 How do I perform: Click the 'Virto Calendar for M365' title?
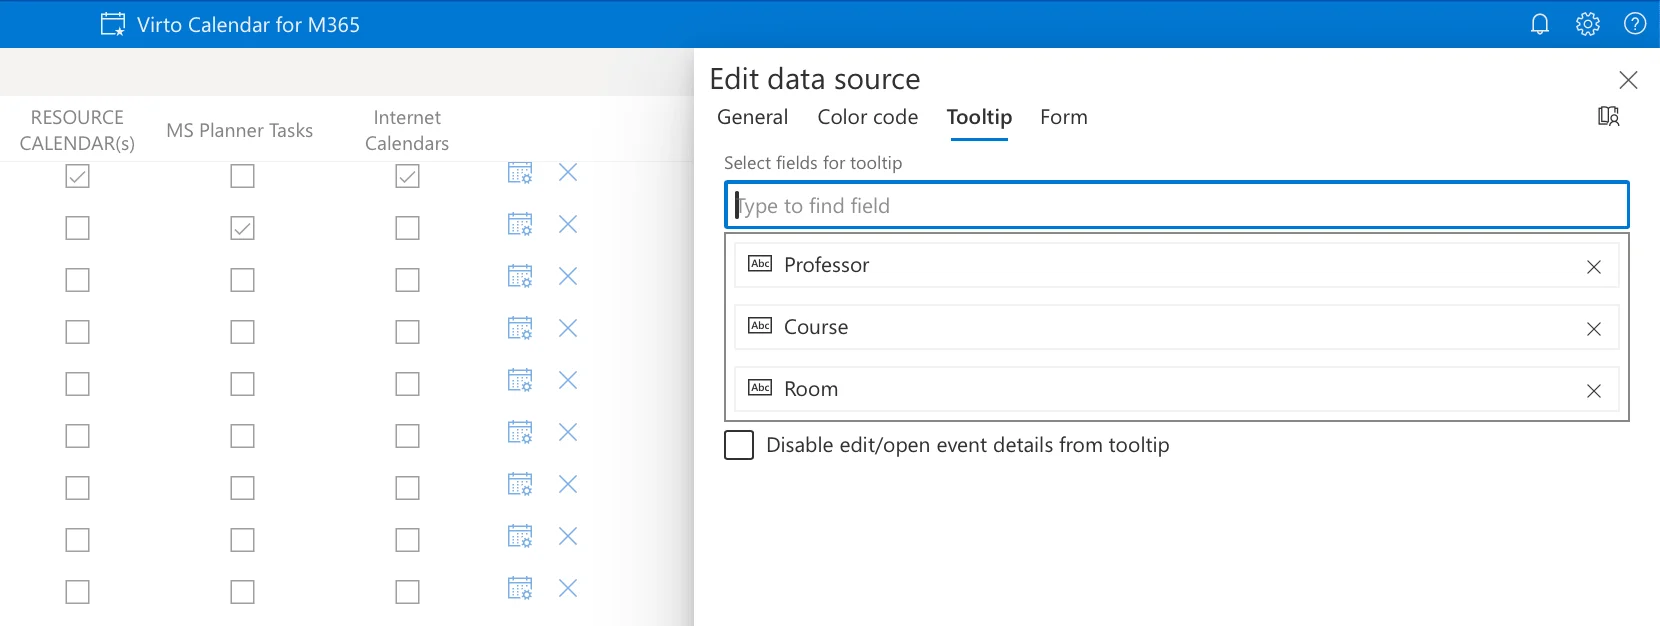[248, 24]
